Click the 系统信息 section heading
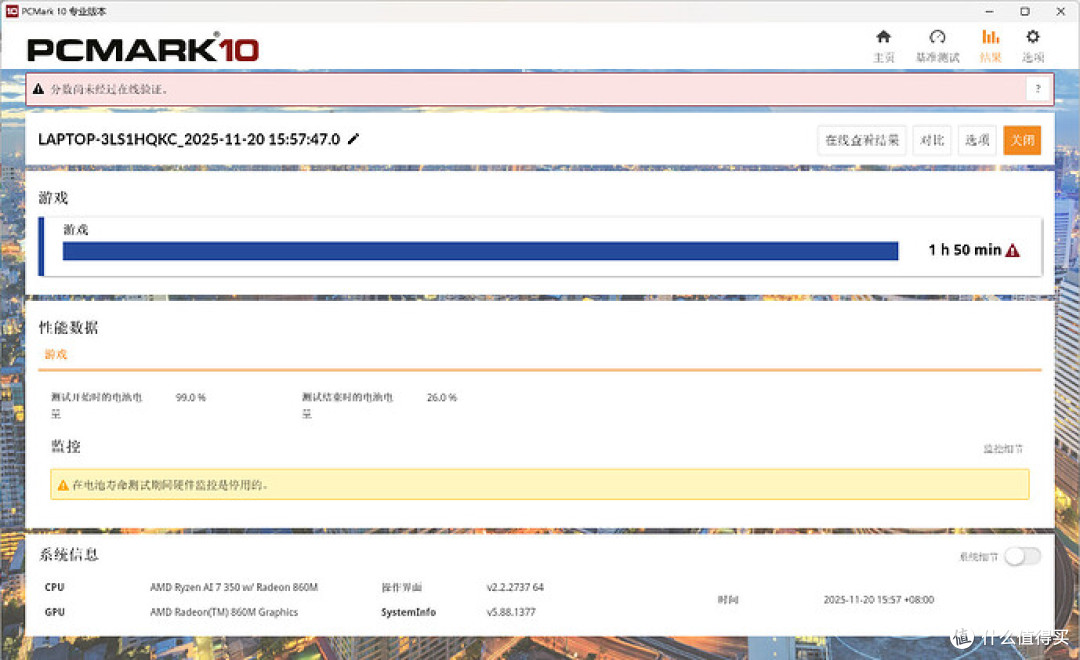This screenshot has height=660, width=1080. [68, 555]
